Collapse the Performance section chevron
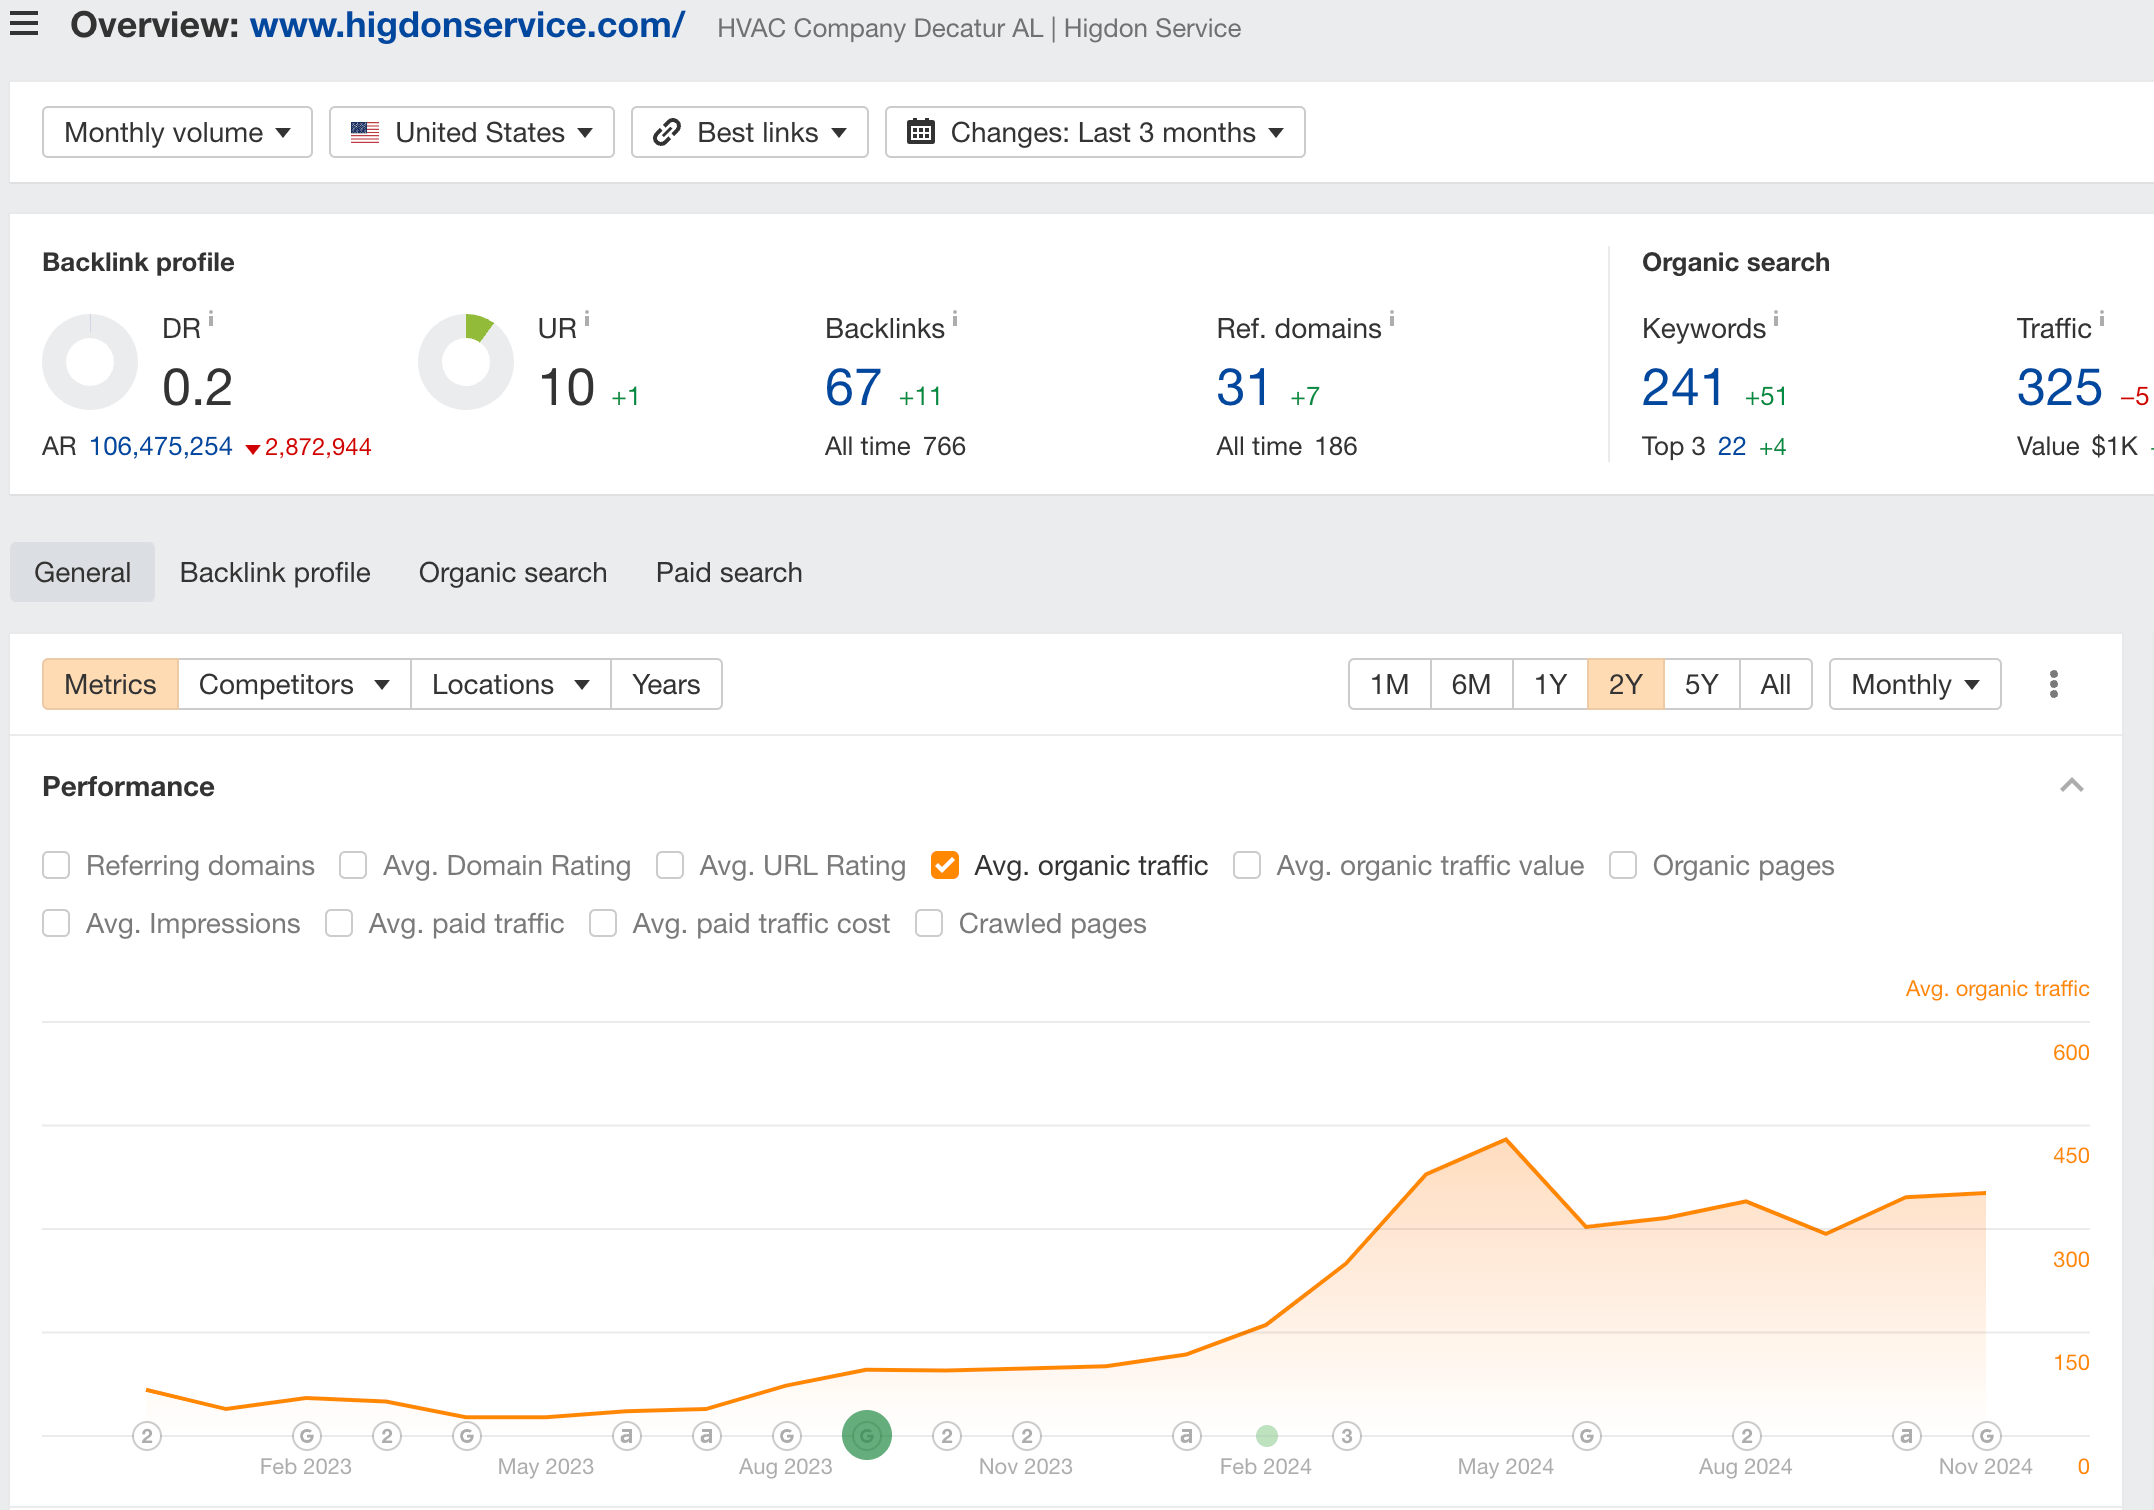 (2072, 786)
